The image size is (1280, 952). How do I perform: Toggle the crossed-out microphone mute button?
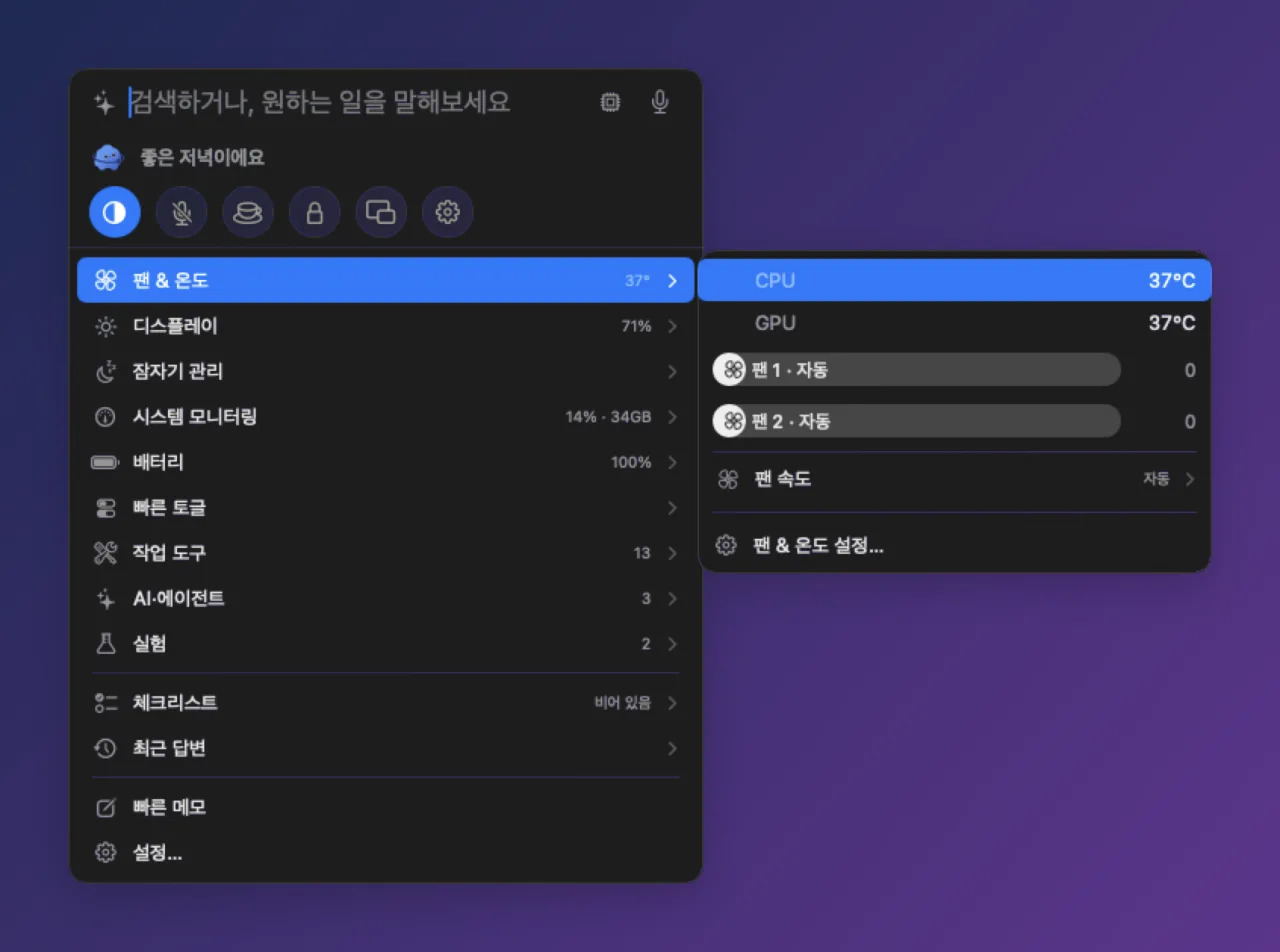click(182, 212)
